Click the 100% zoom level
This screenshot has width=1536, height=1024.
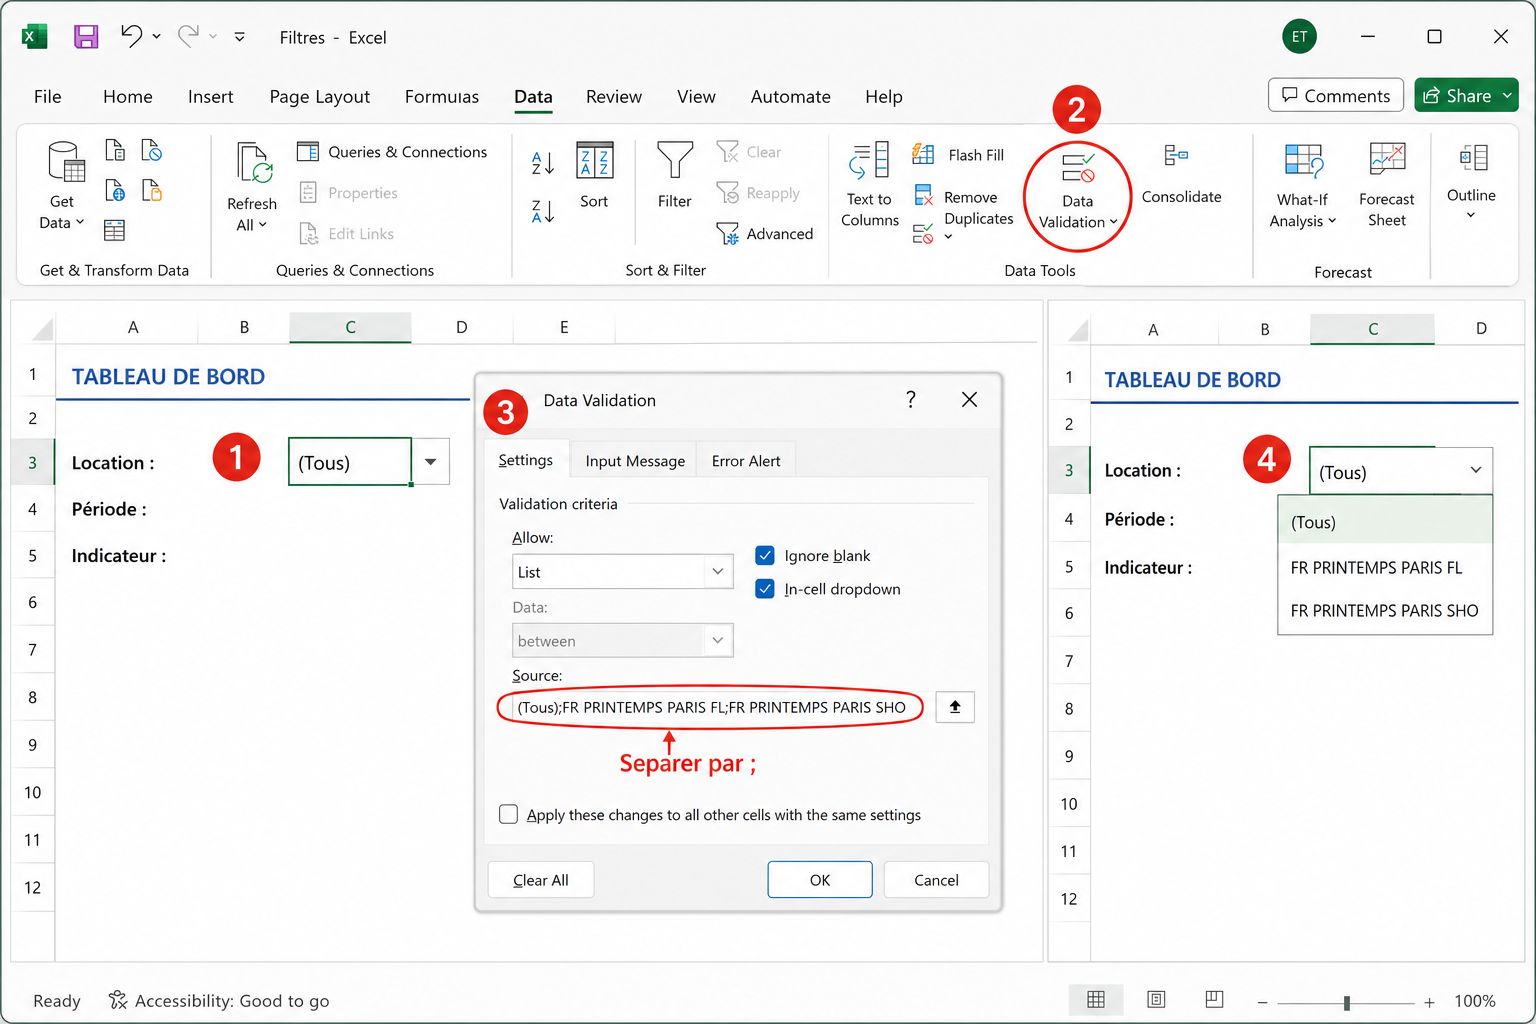pyautogui.click(x=1475, y=1001)
